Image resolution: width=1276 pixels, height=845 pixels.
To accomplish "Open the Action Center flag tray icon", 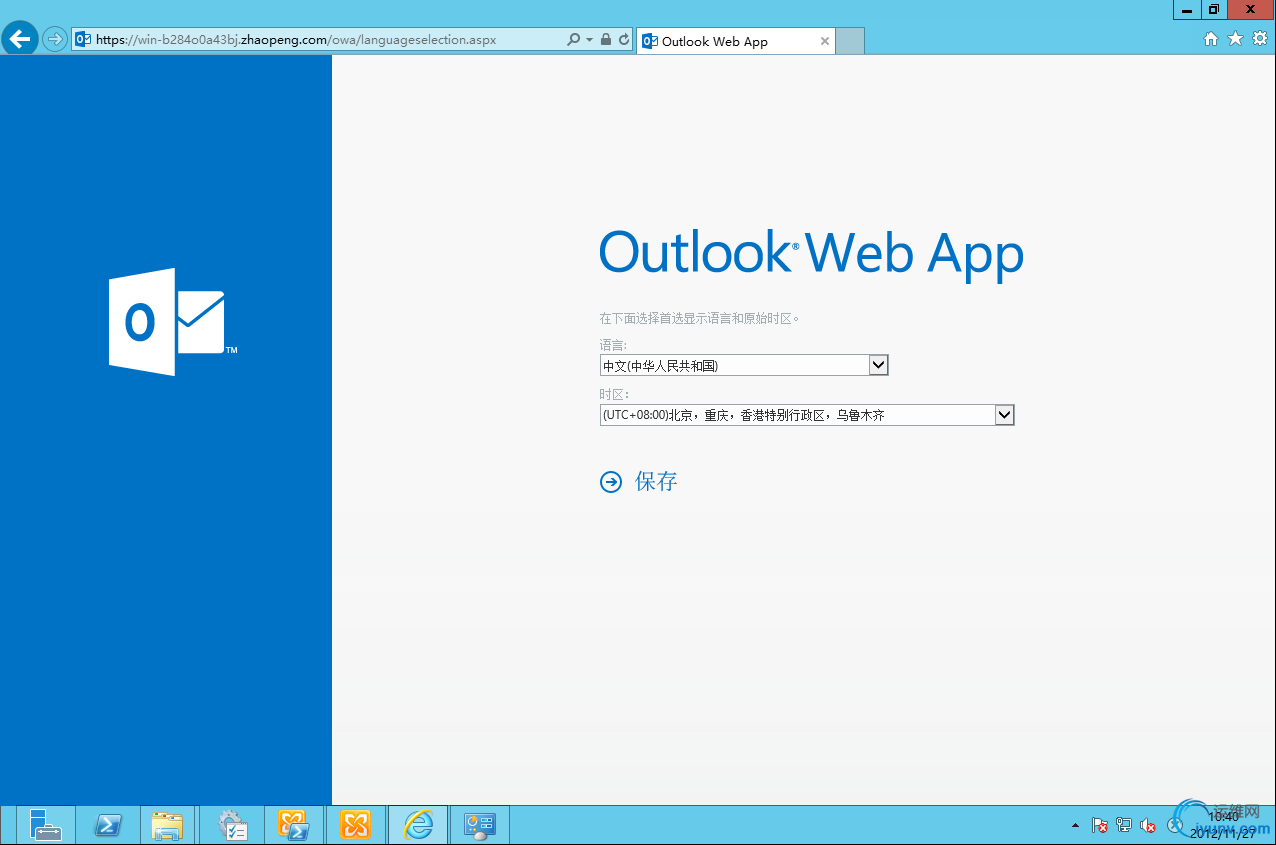I will pos(1100,826).
